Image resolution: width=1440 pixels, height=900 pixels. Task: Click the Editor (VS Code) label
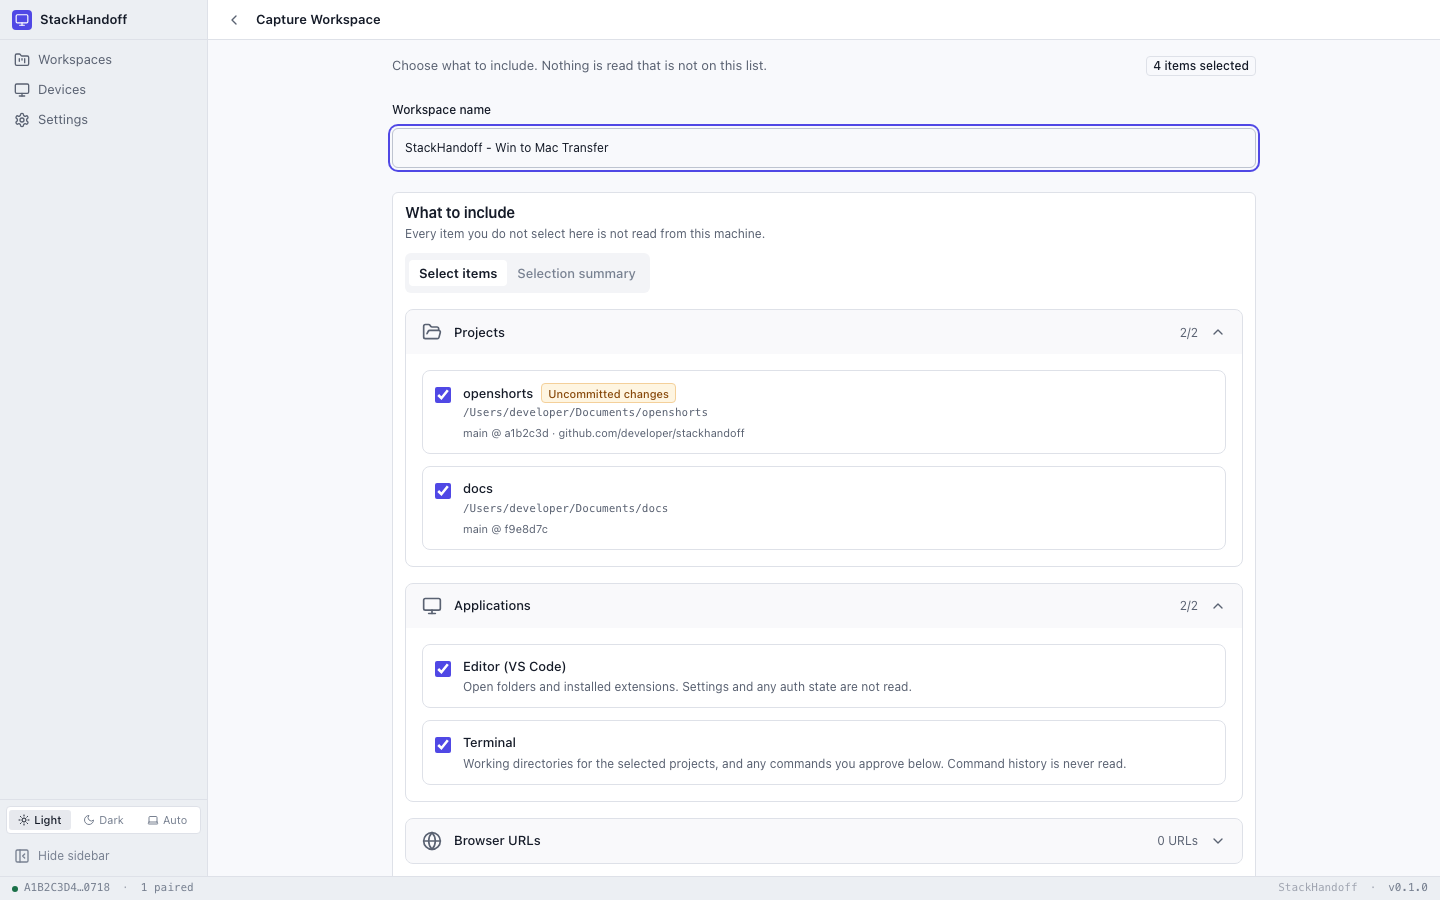[514, 667]
